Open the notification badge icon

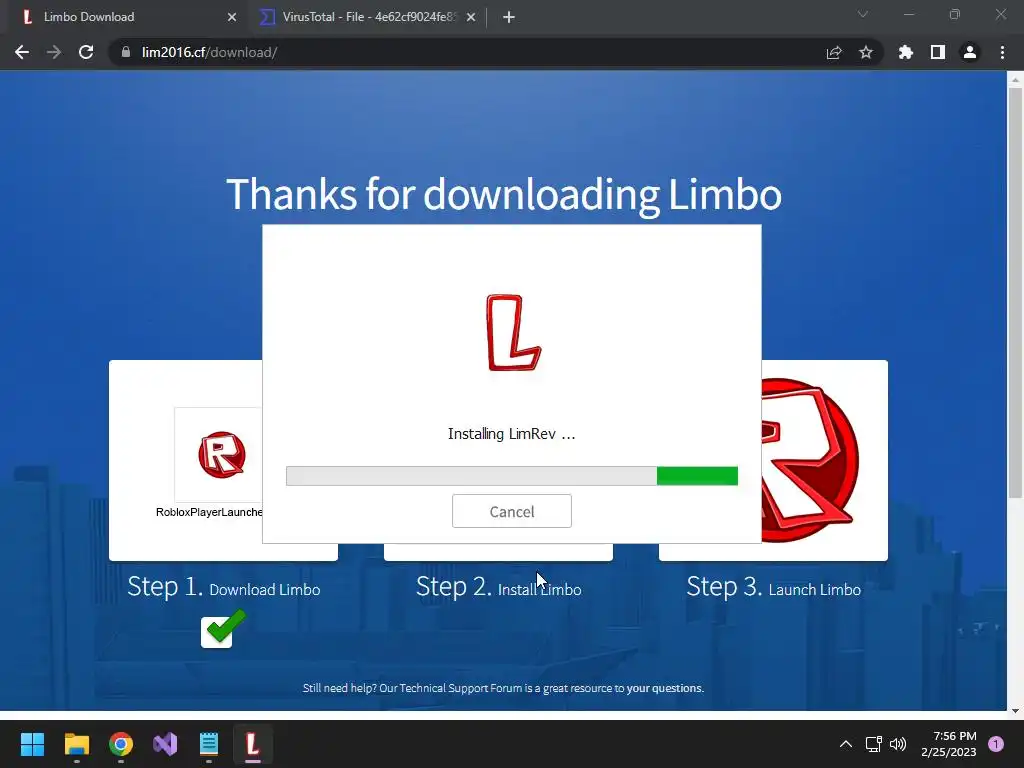coord(996,744)
